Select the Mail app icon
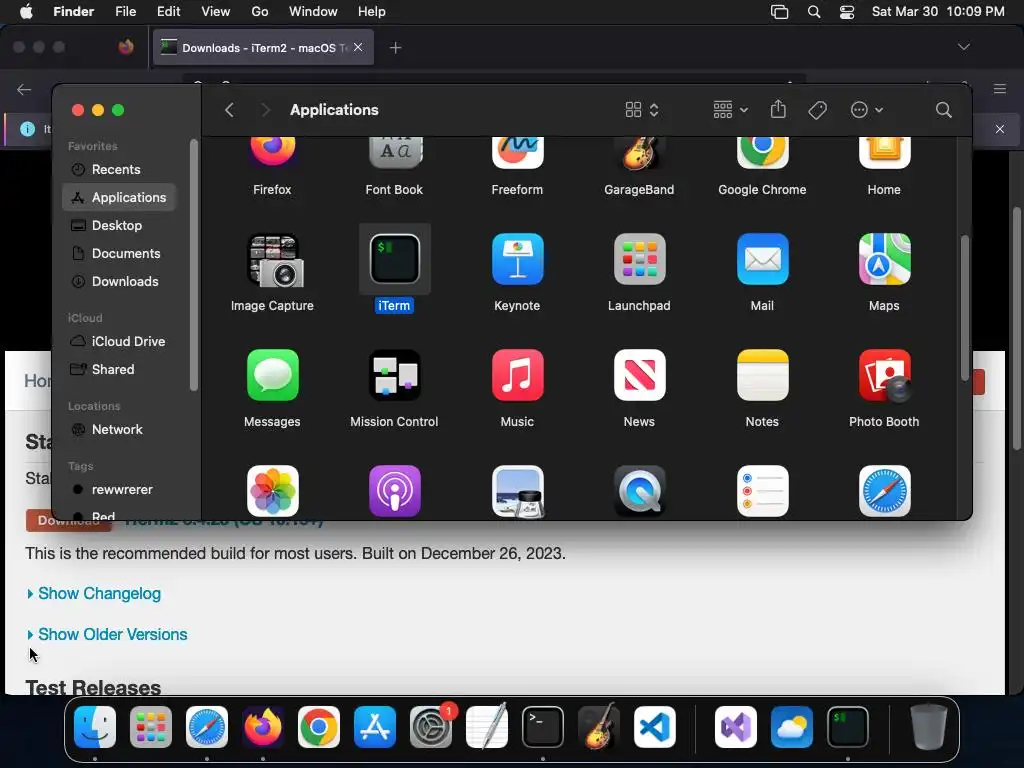This screenshot has width=1024, height=768. click(x=762, y=259)
